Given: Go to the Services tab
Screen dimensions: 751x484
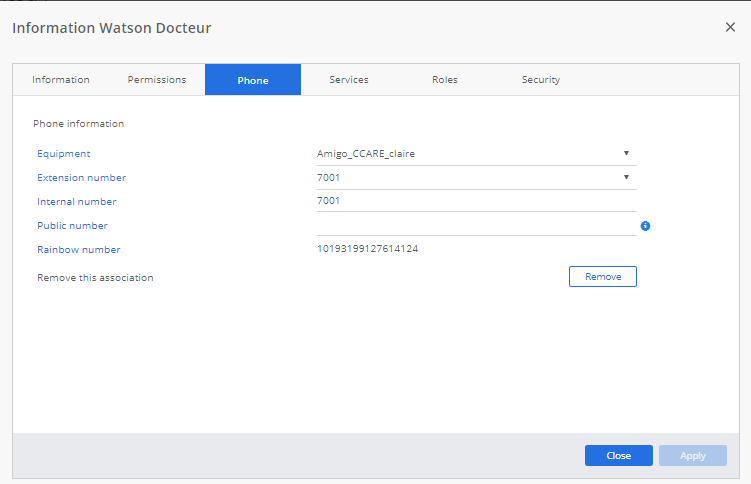Looking at the screenshot, I should click(349, 80).
